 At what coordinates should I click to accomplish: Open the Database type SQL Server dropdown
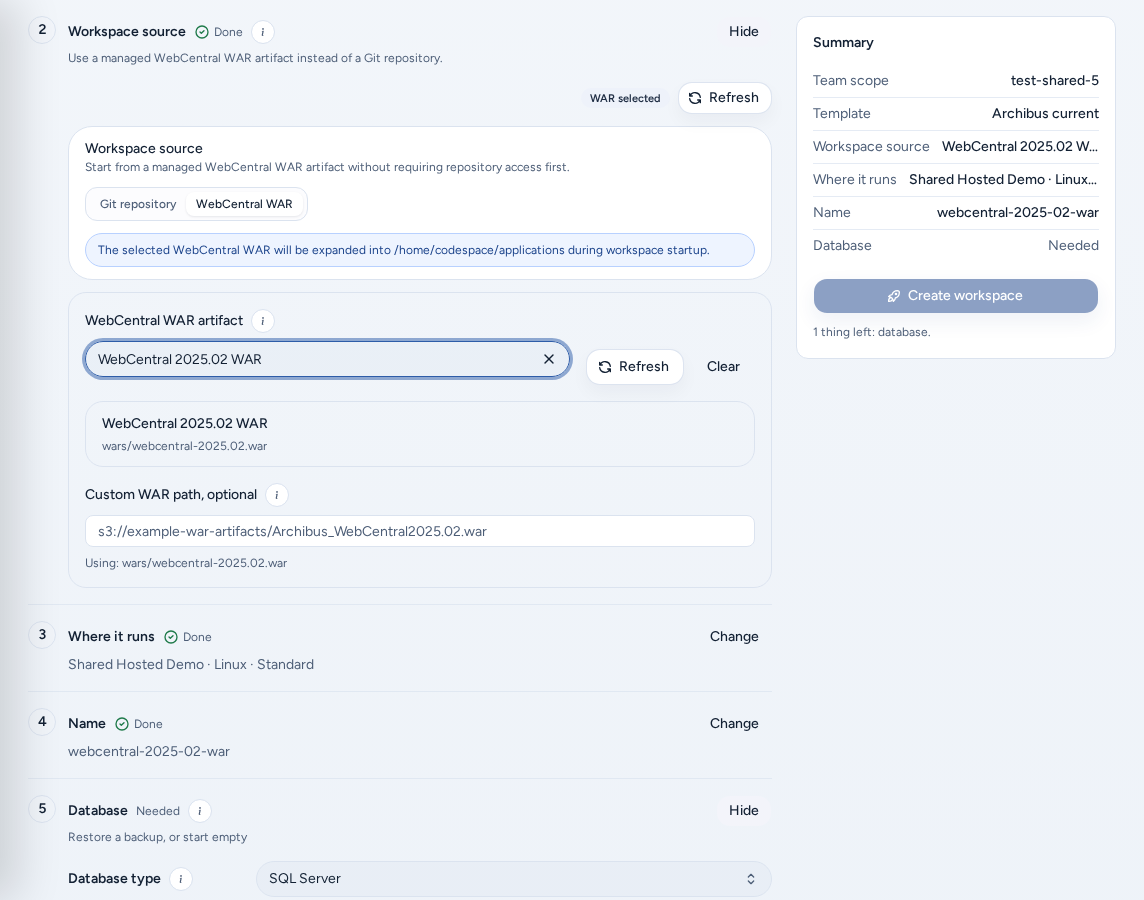[x=514, y=879]
